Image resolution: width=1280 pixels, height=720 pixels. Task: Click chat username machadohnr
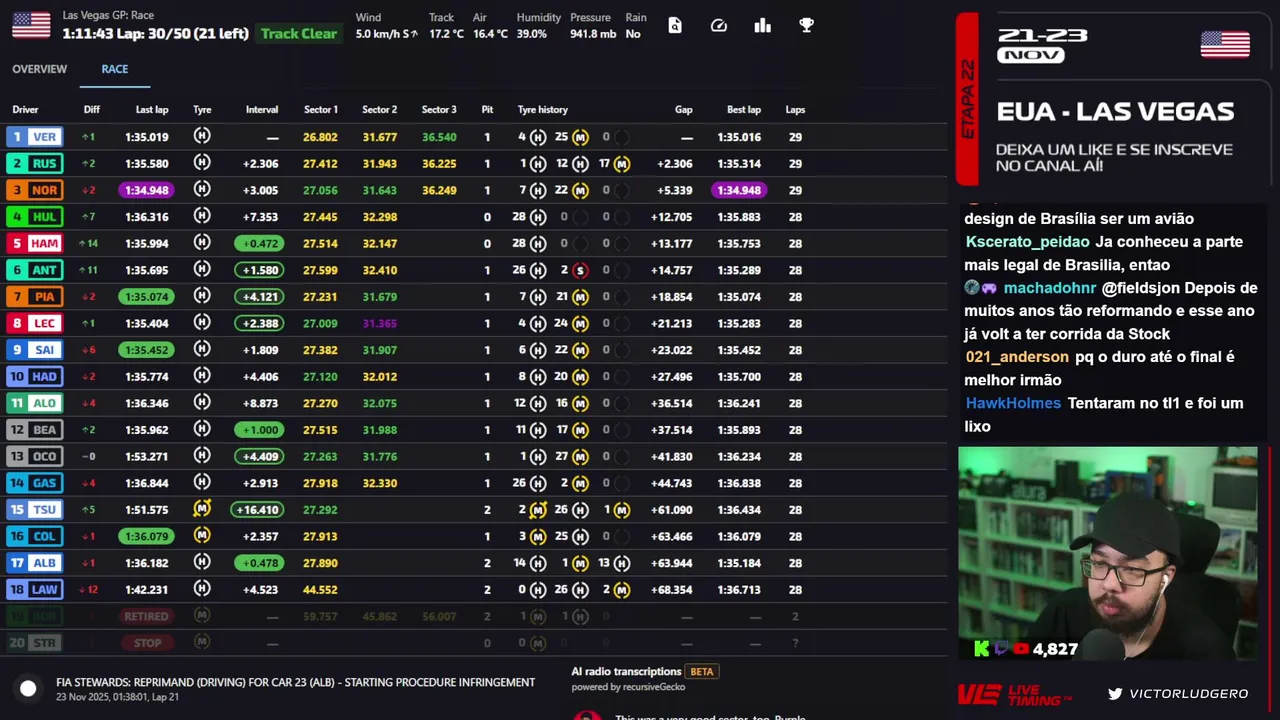1050,288
